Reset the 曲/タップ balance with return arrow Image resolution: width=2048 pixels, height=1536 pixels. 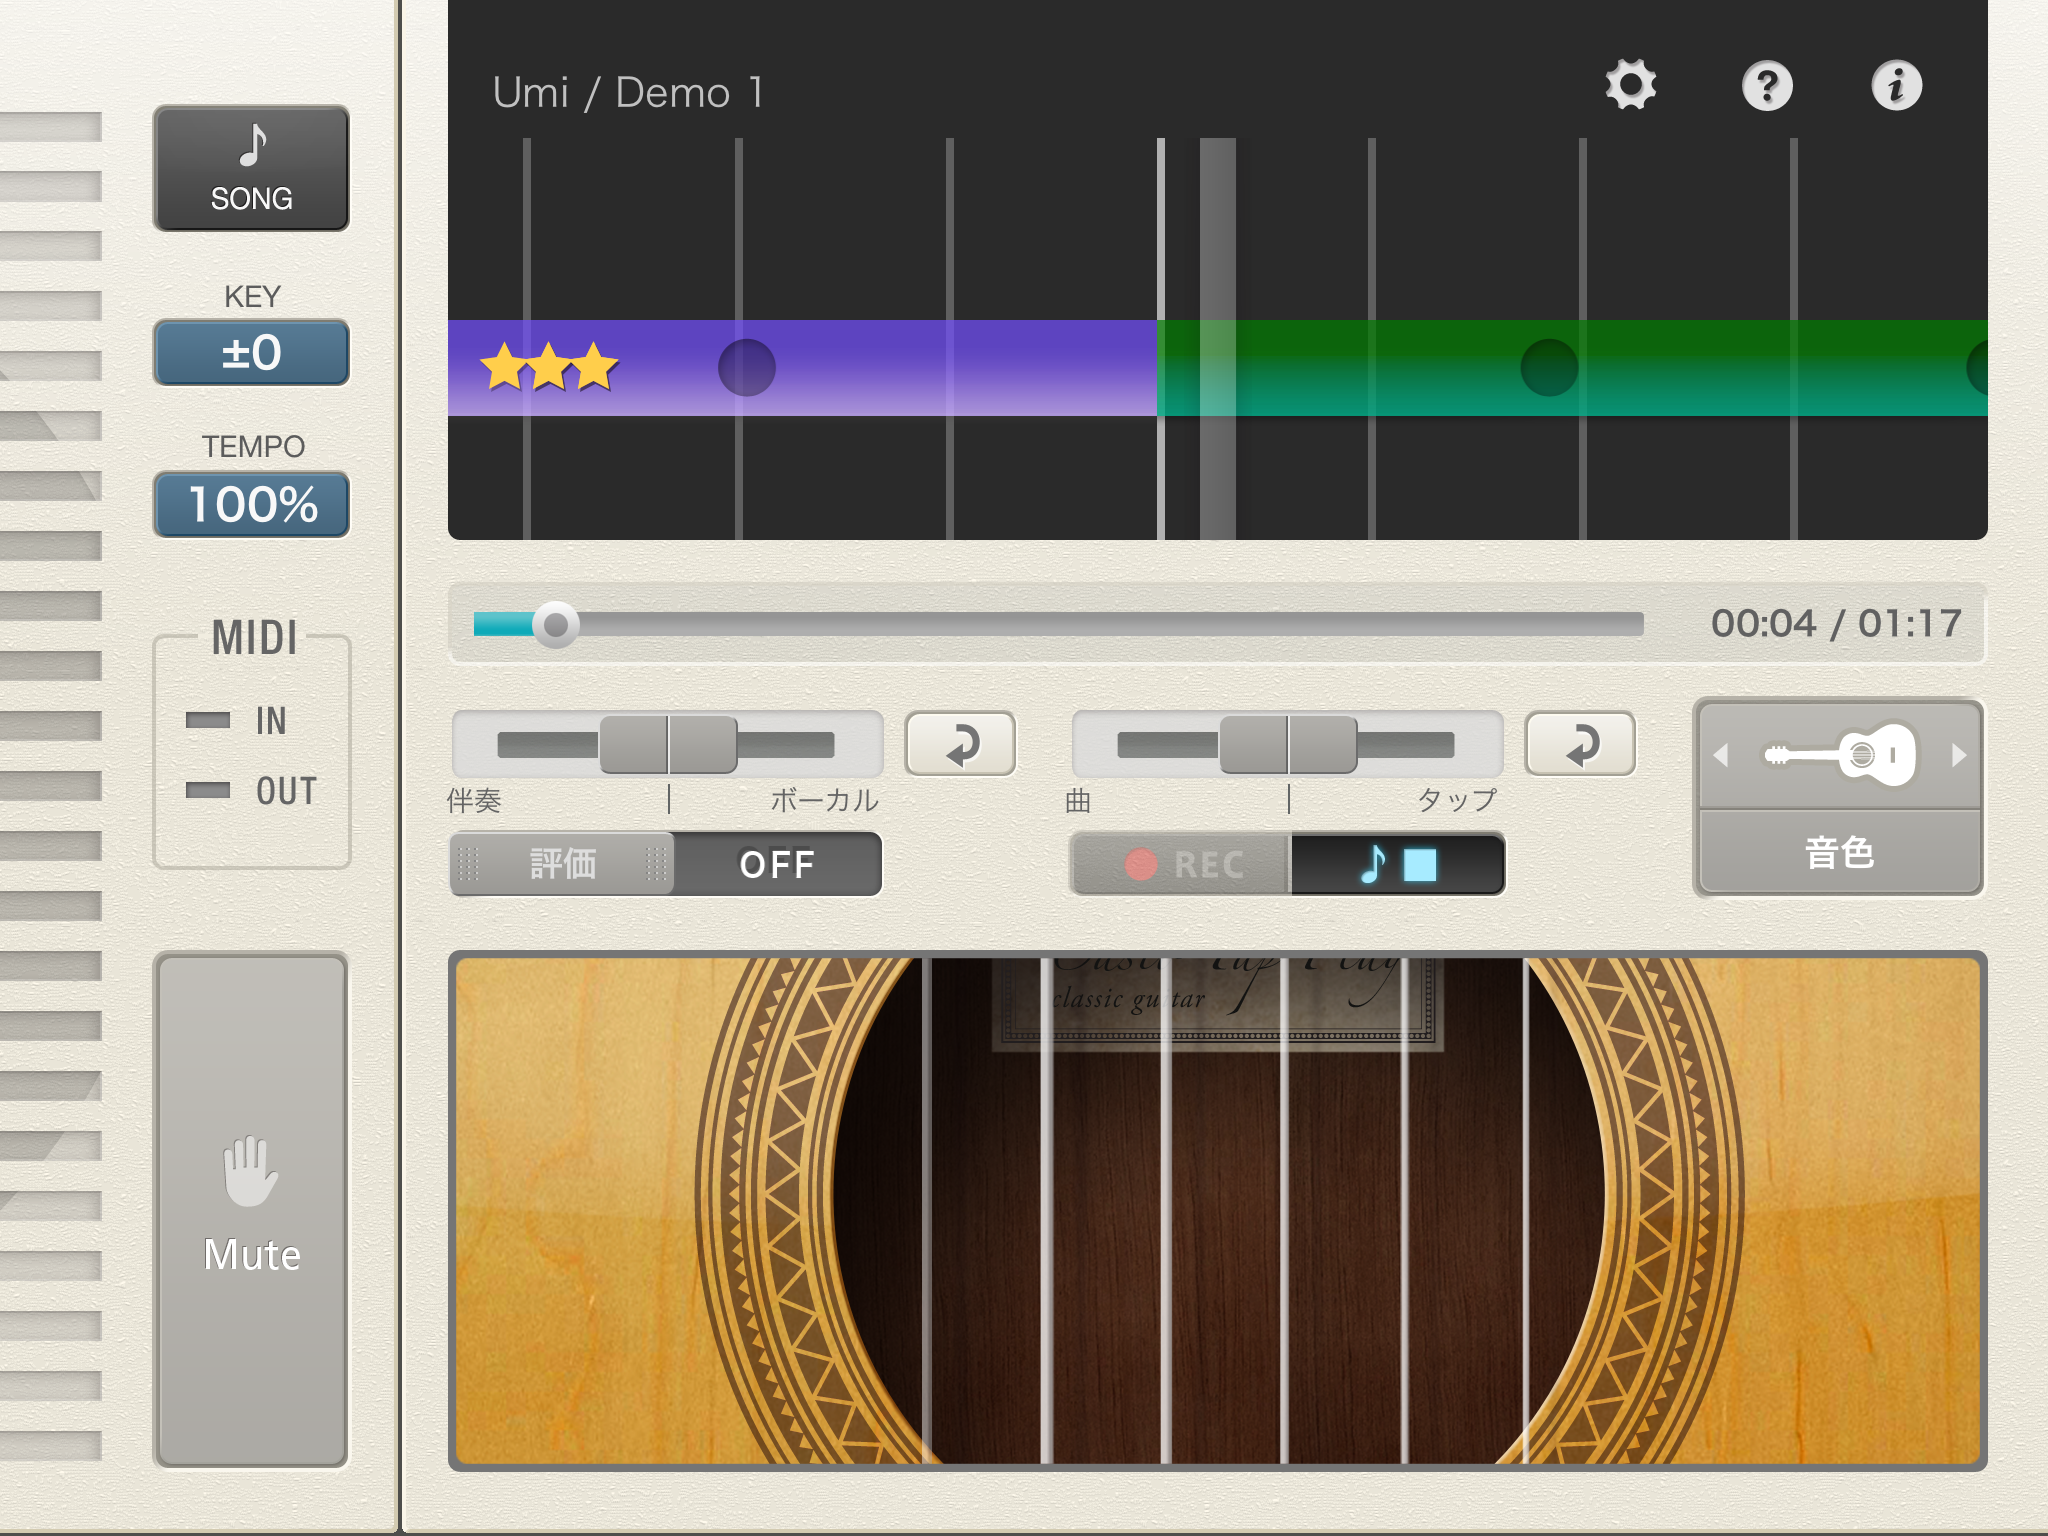1581,745
